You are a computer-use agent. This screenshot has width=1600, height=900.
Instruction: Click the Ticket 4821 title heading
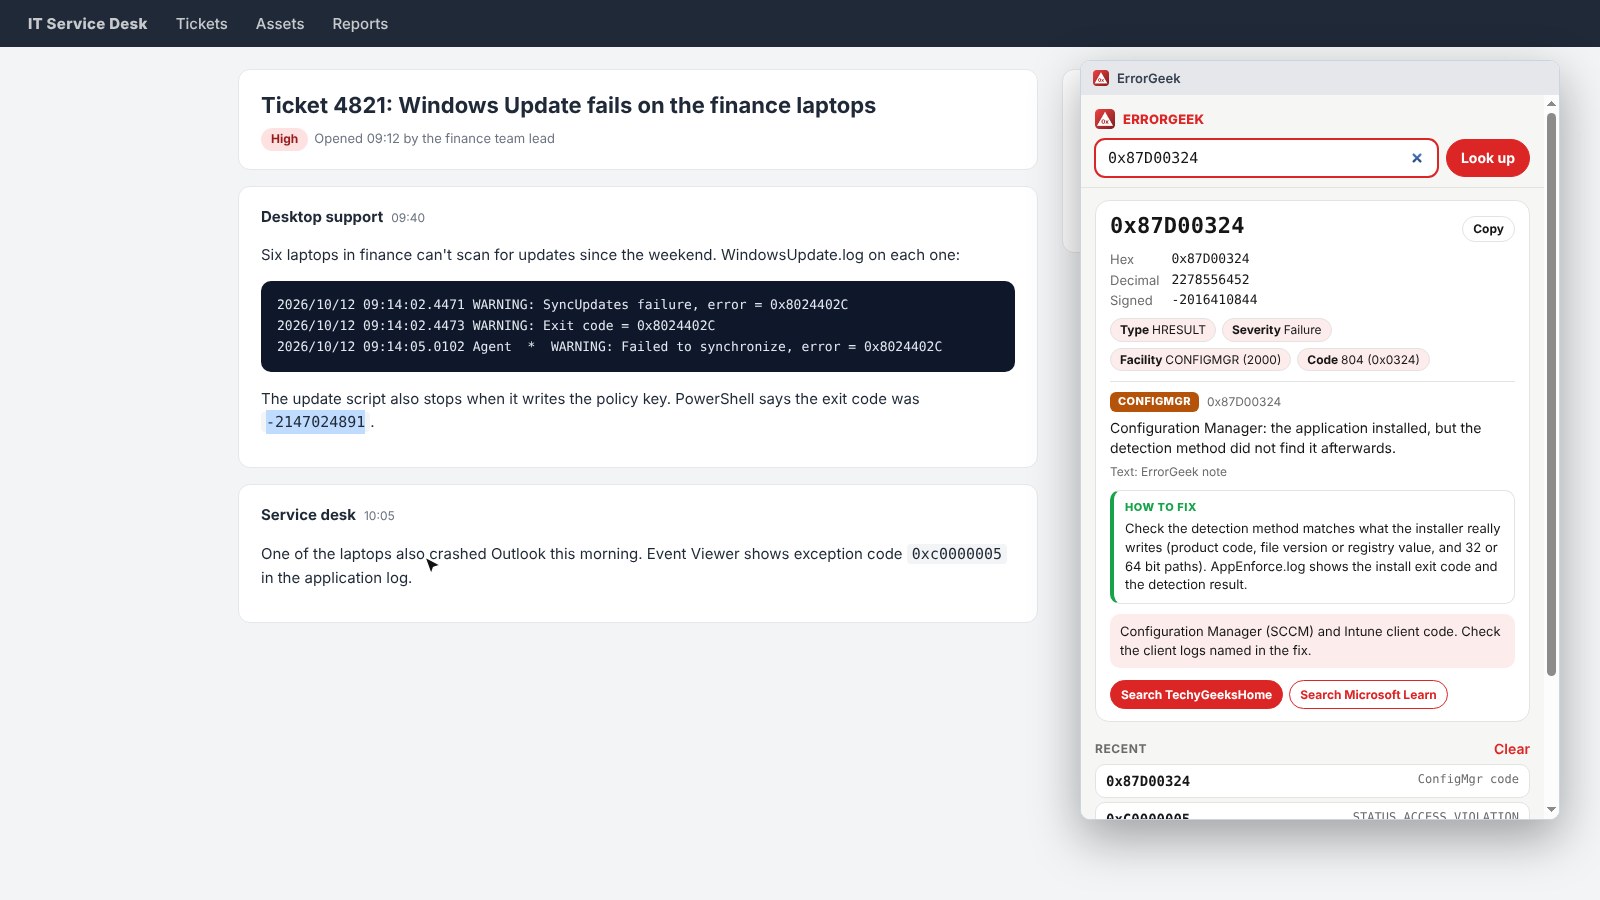[x=568, y=105]
